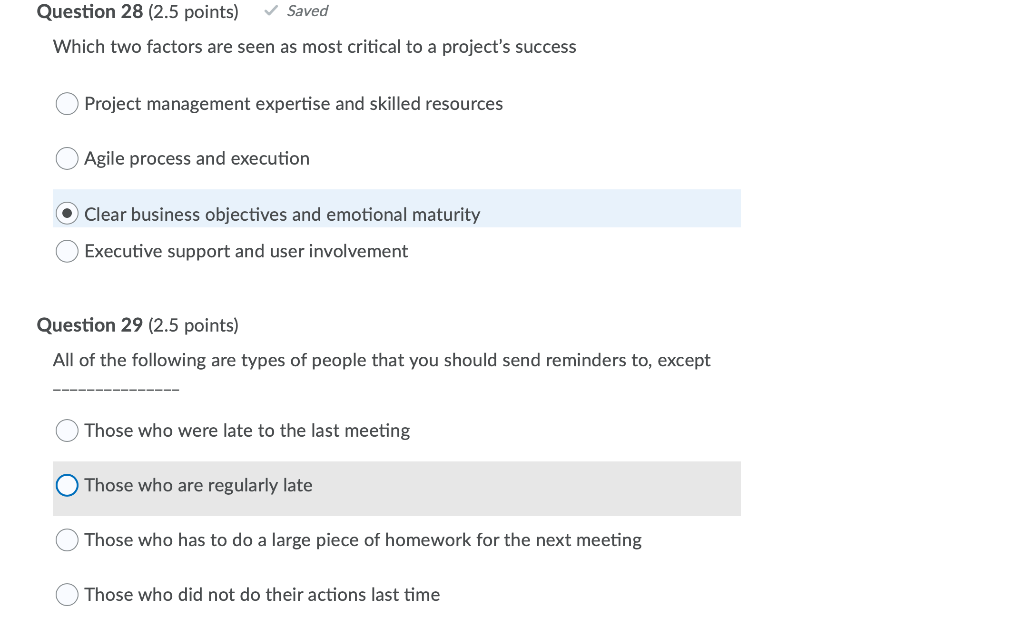Select 'Those who were late to the last meeting'

(x=66, y=430)
